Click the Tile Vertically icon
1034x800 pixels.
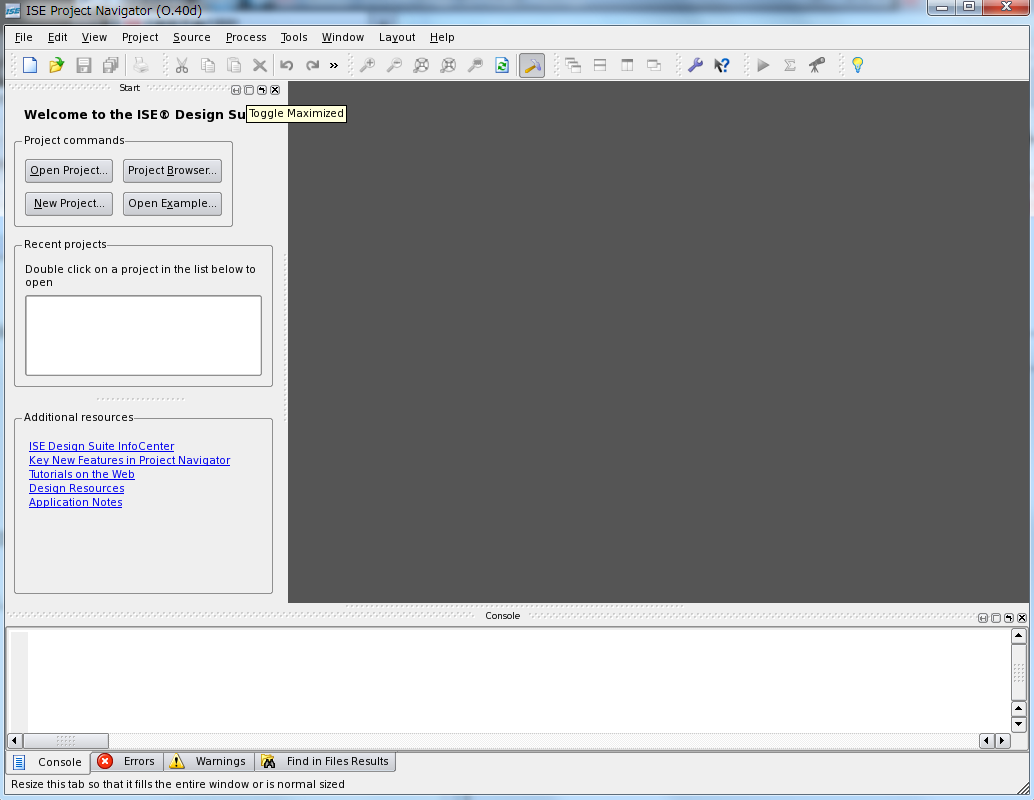pyautogui.click(x=627, y=65)
